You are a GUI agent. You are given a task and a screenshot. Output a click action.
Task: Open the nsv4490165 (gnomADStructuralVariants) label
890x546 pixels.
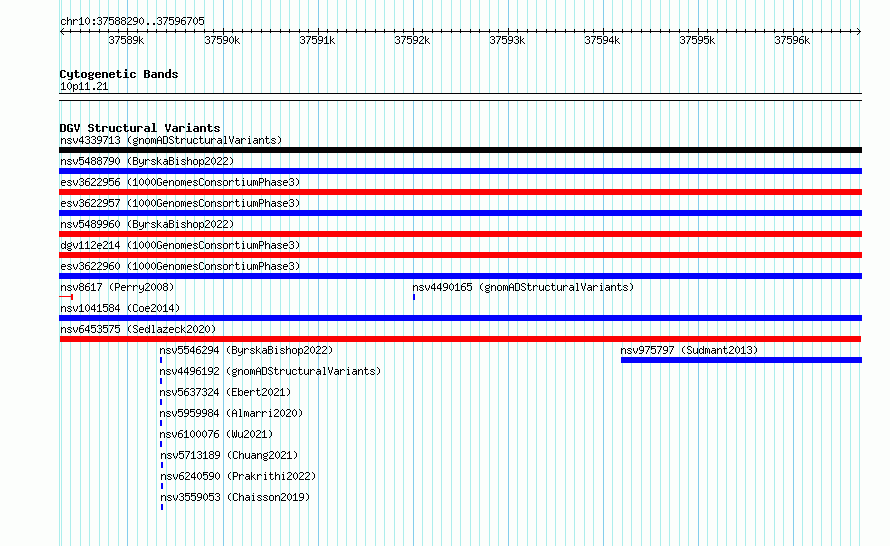click(x=523, y=287)
